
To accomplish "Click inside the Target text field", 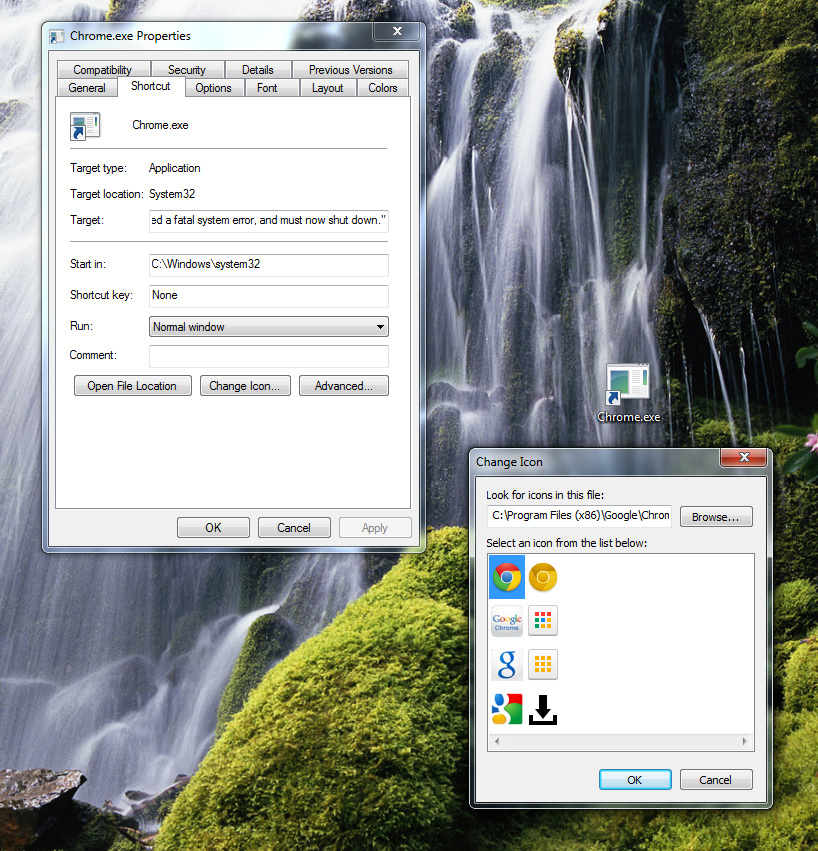I will 268,220.
